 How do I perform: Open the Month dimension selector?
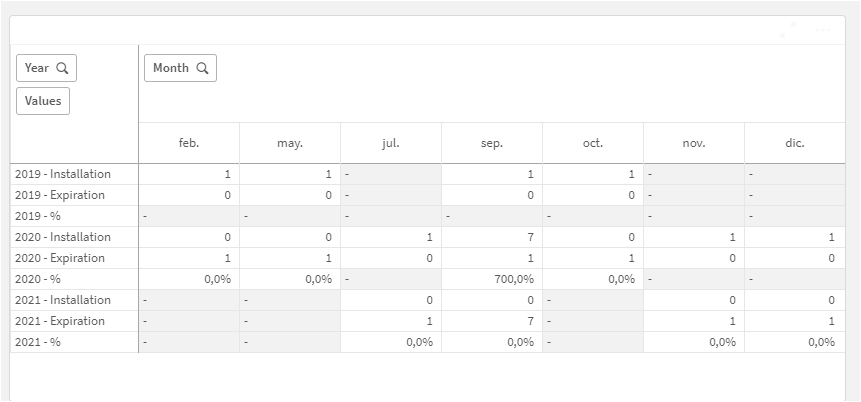[171, 68]
